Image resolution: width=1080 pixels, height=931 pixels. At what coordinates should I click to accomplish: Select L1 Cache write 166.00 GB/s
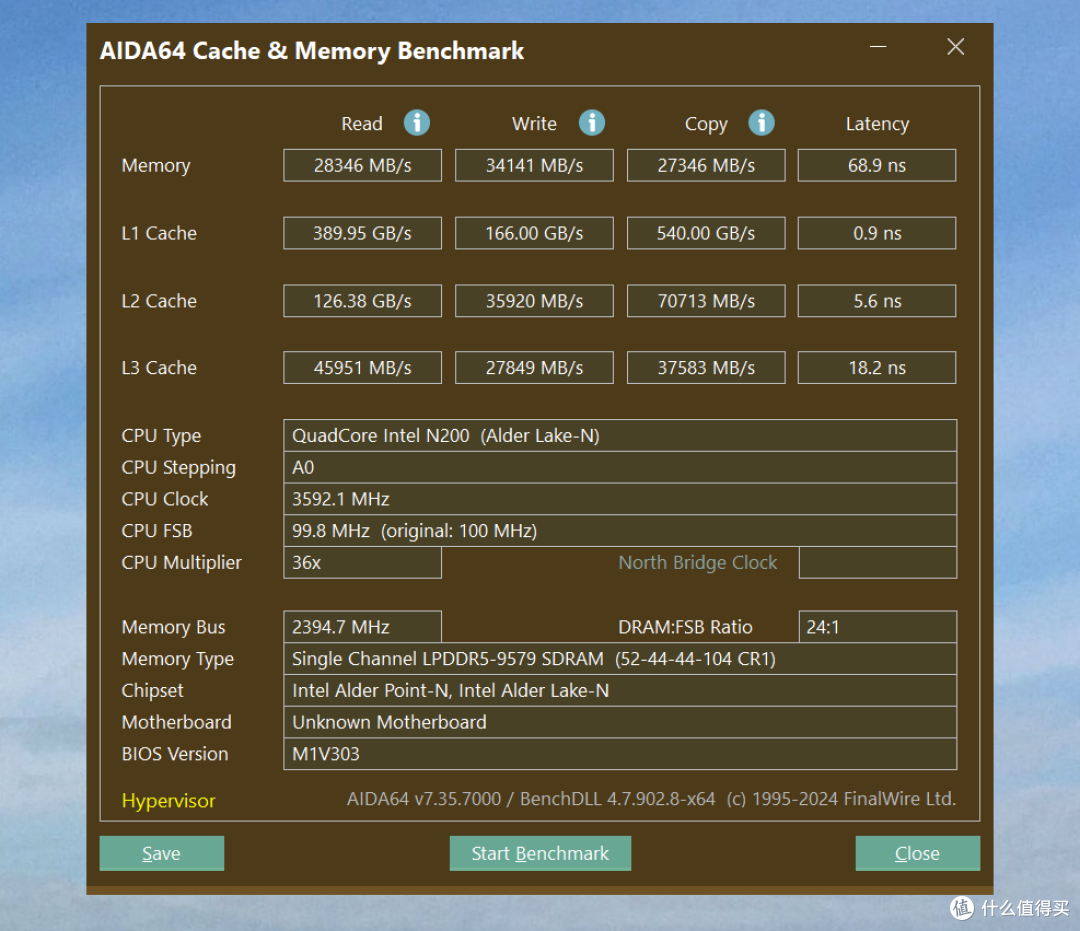[x=534, y=233]
